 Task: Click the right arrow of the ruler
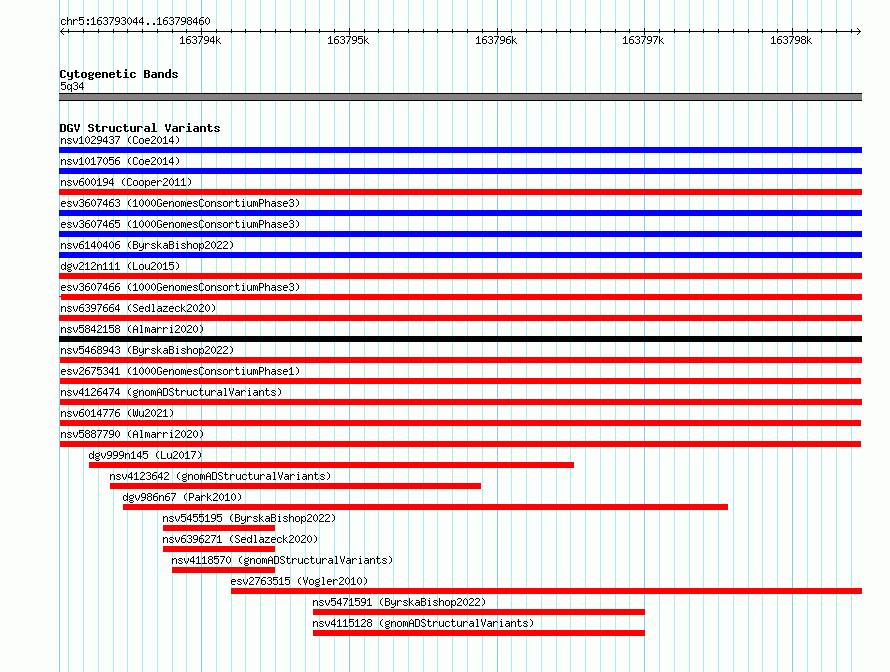click(x=858, y=31)
